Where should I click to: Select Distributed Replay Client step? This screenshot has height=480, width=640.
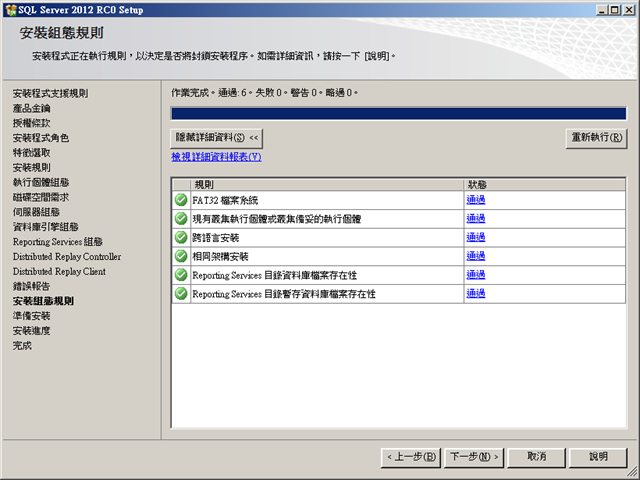pyautogui.click(x=59, y=271)
